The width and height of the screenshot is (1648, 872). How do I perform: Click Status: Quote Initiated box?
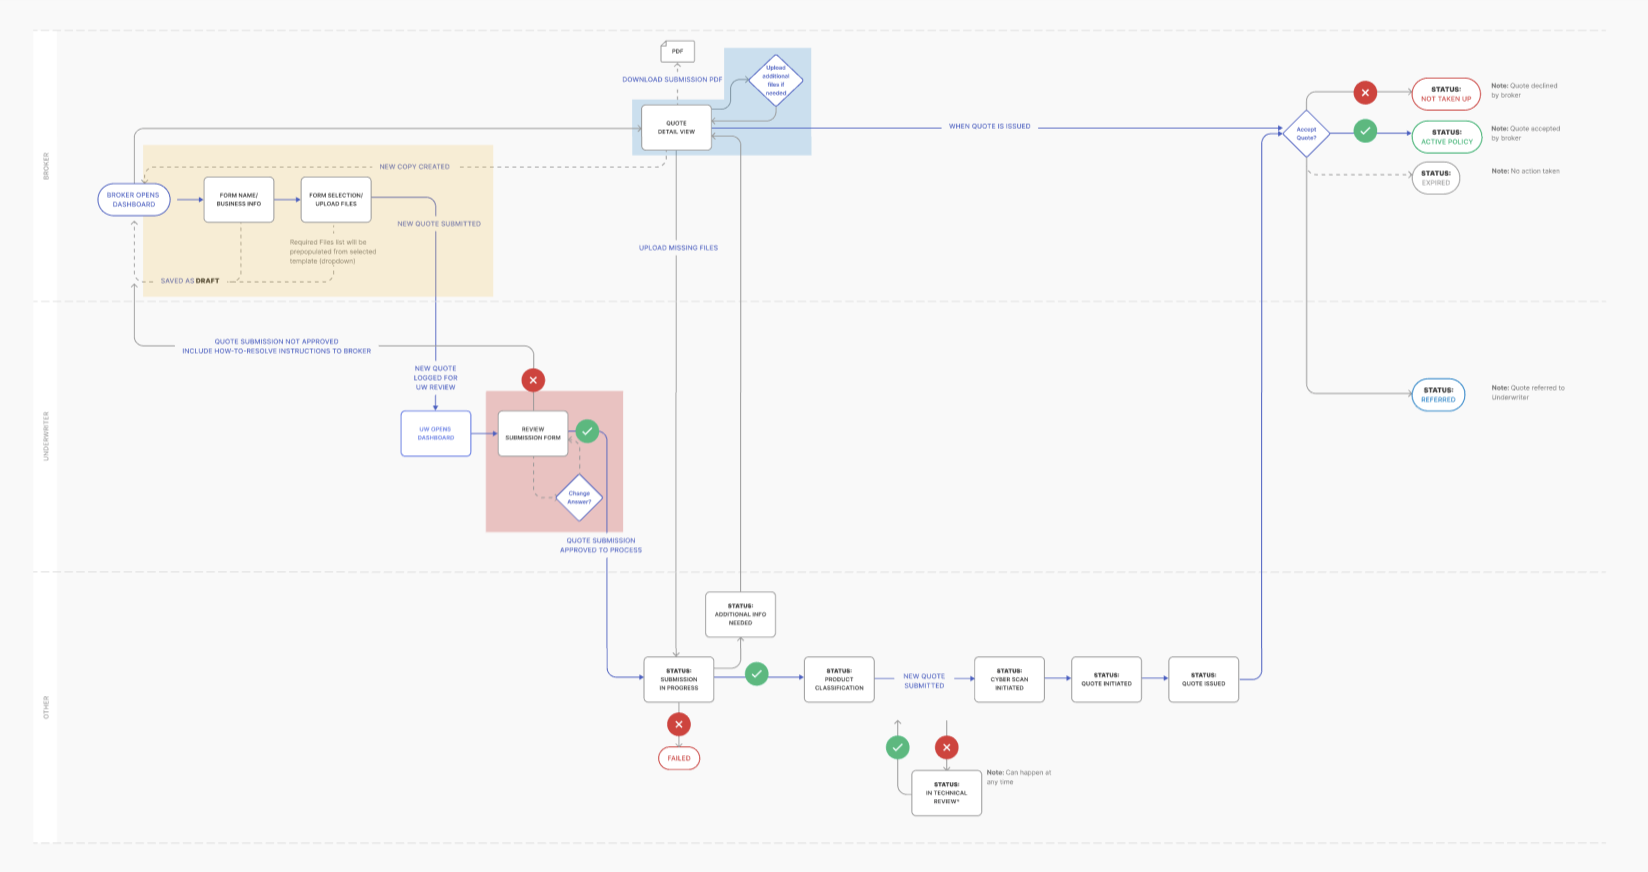(1106, 679)
